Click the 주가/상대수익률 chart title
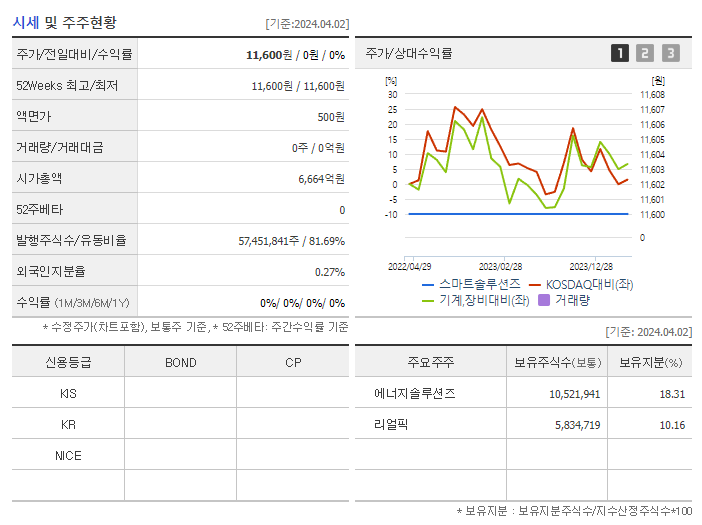The height and width of the screenshot is (525, 702). 408,53
